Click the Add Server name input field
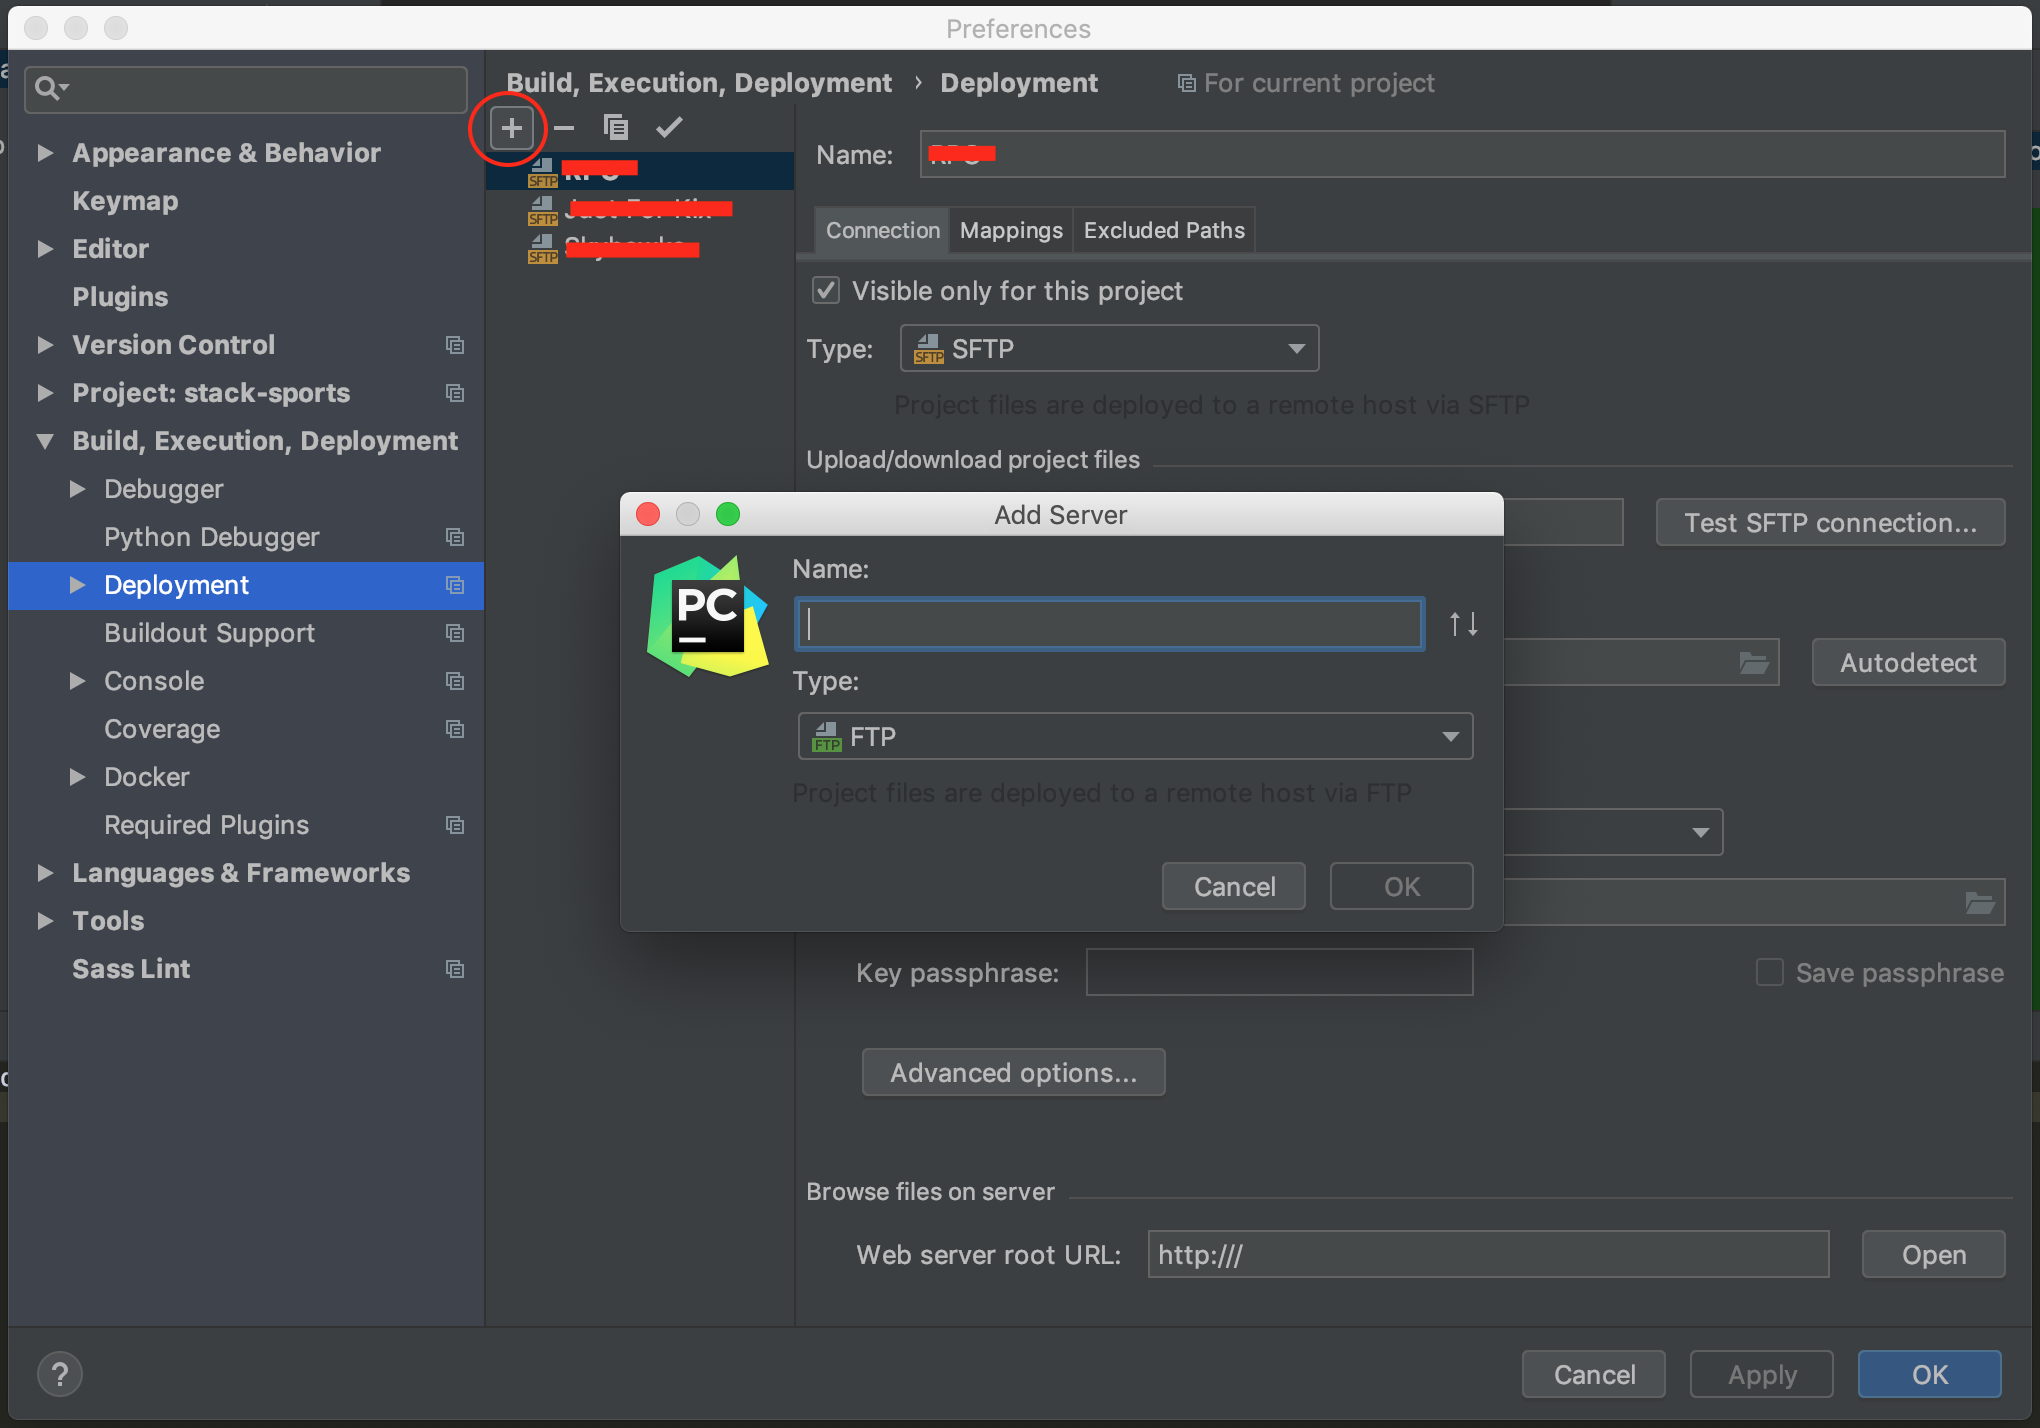 pos(1109,625)
